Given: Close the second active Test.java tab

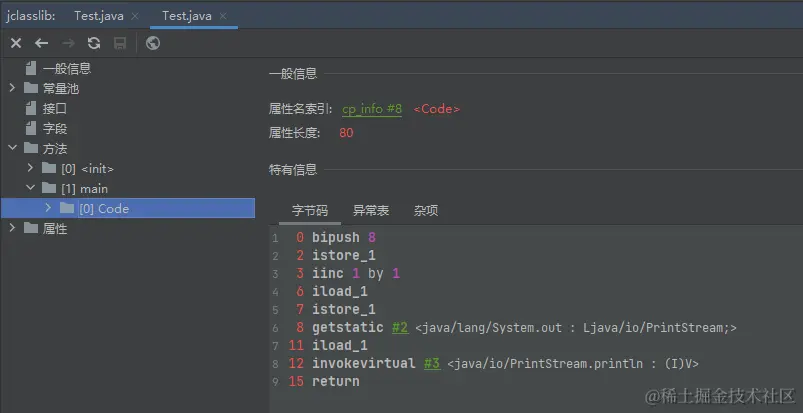Looking at the screenshot, I should click(223, 16).
